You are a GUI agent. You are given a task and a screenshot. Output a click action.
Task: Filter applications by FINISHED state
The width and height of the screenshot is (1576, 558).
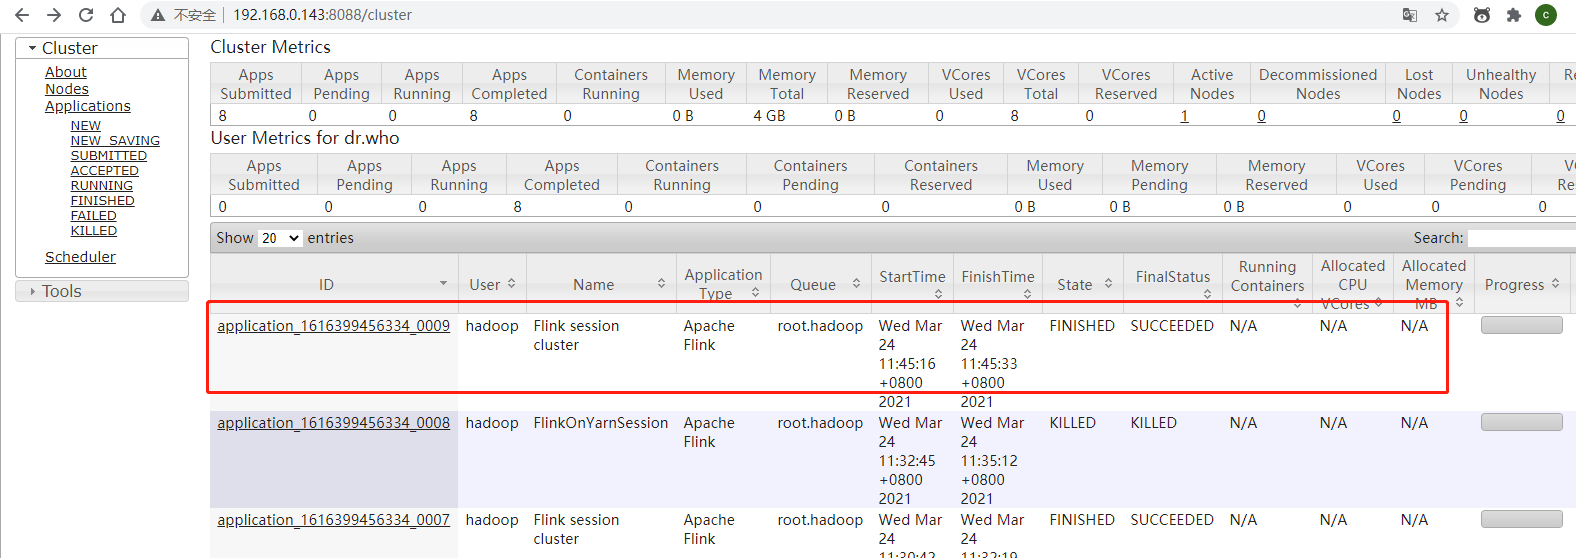102,201
